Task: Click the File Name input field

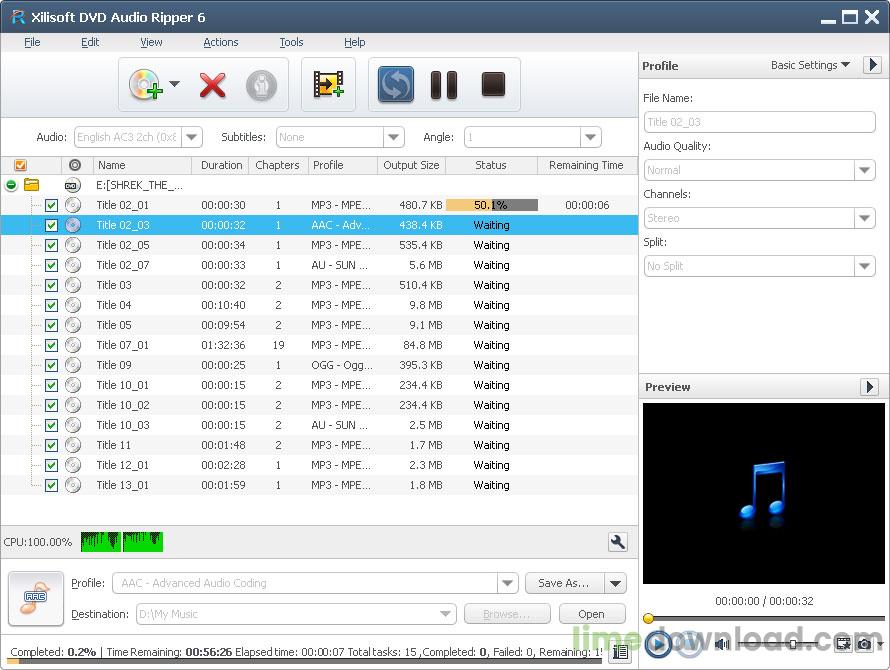Action: [x=759, y=122]
